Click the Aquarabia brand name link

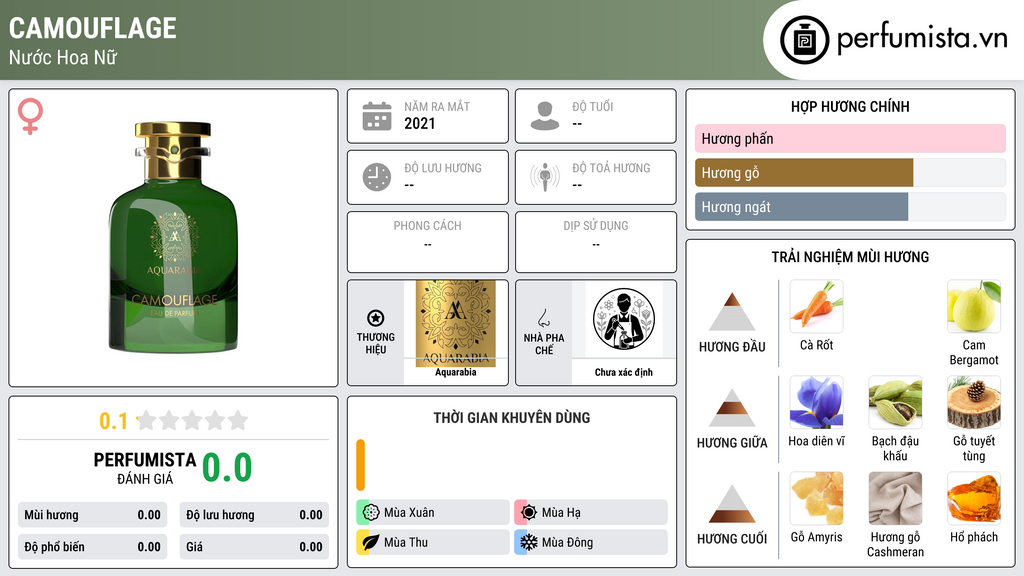click(456, 372)
